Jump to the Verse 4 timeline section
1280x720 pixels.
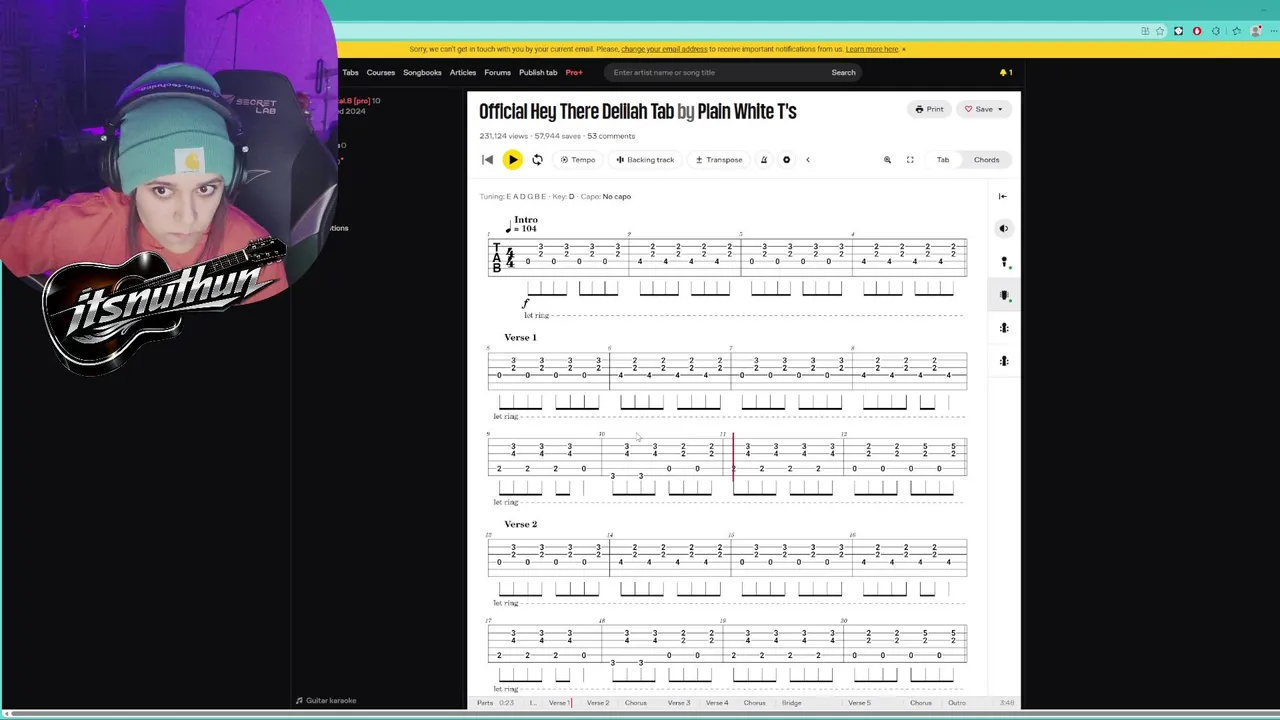(x=717, y=703)
